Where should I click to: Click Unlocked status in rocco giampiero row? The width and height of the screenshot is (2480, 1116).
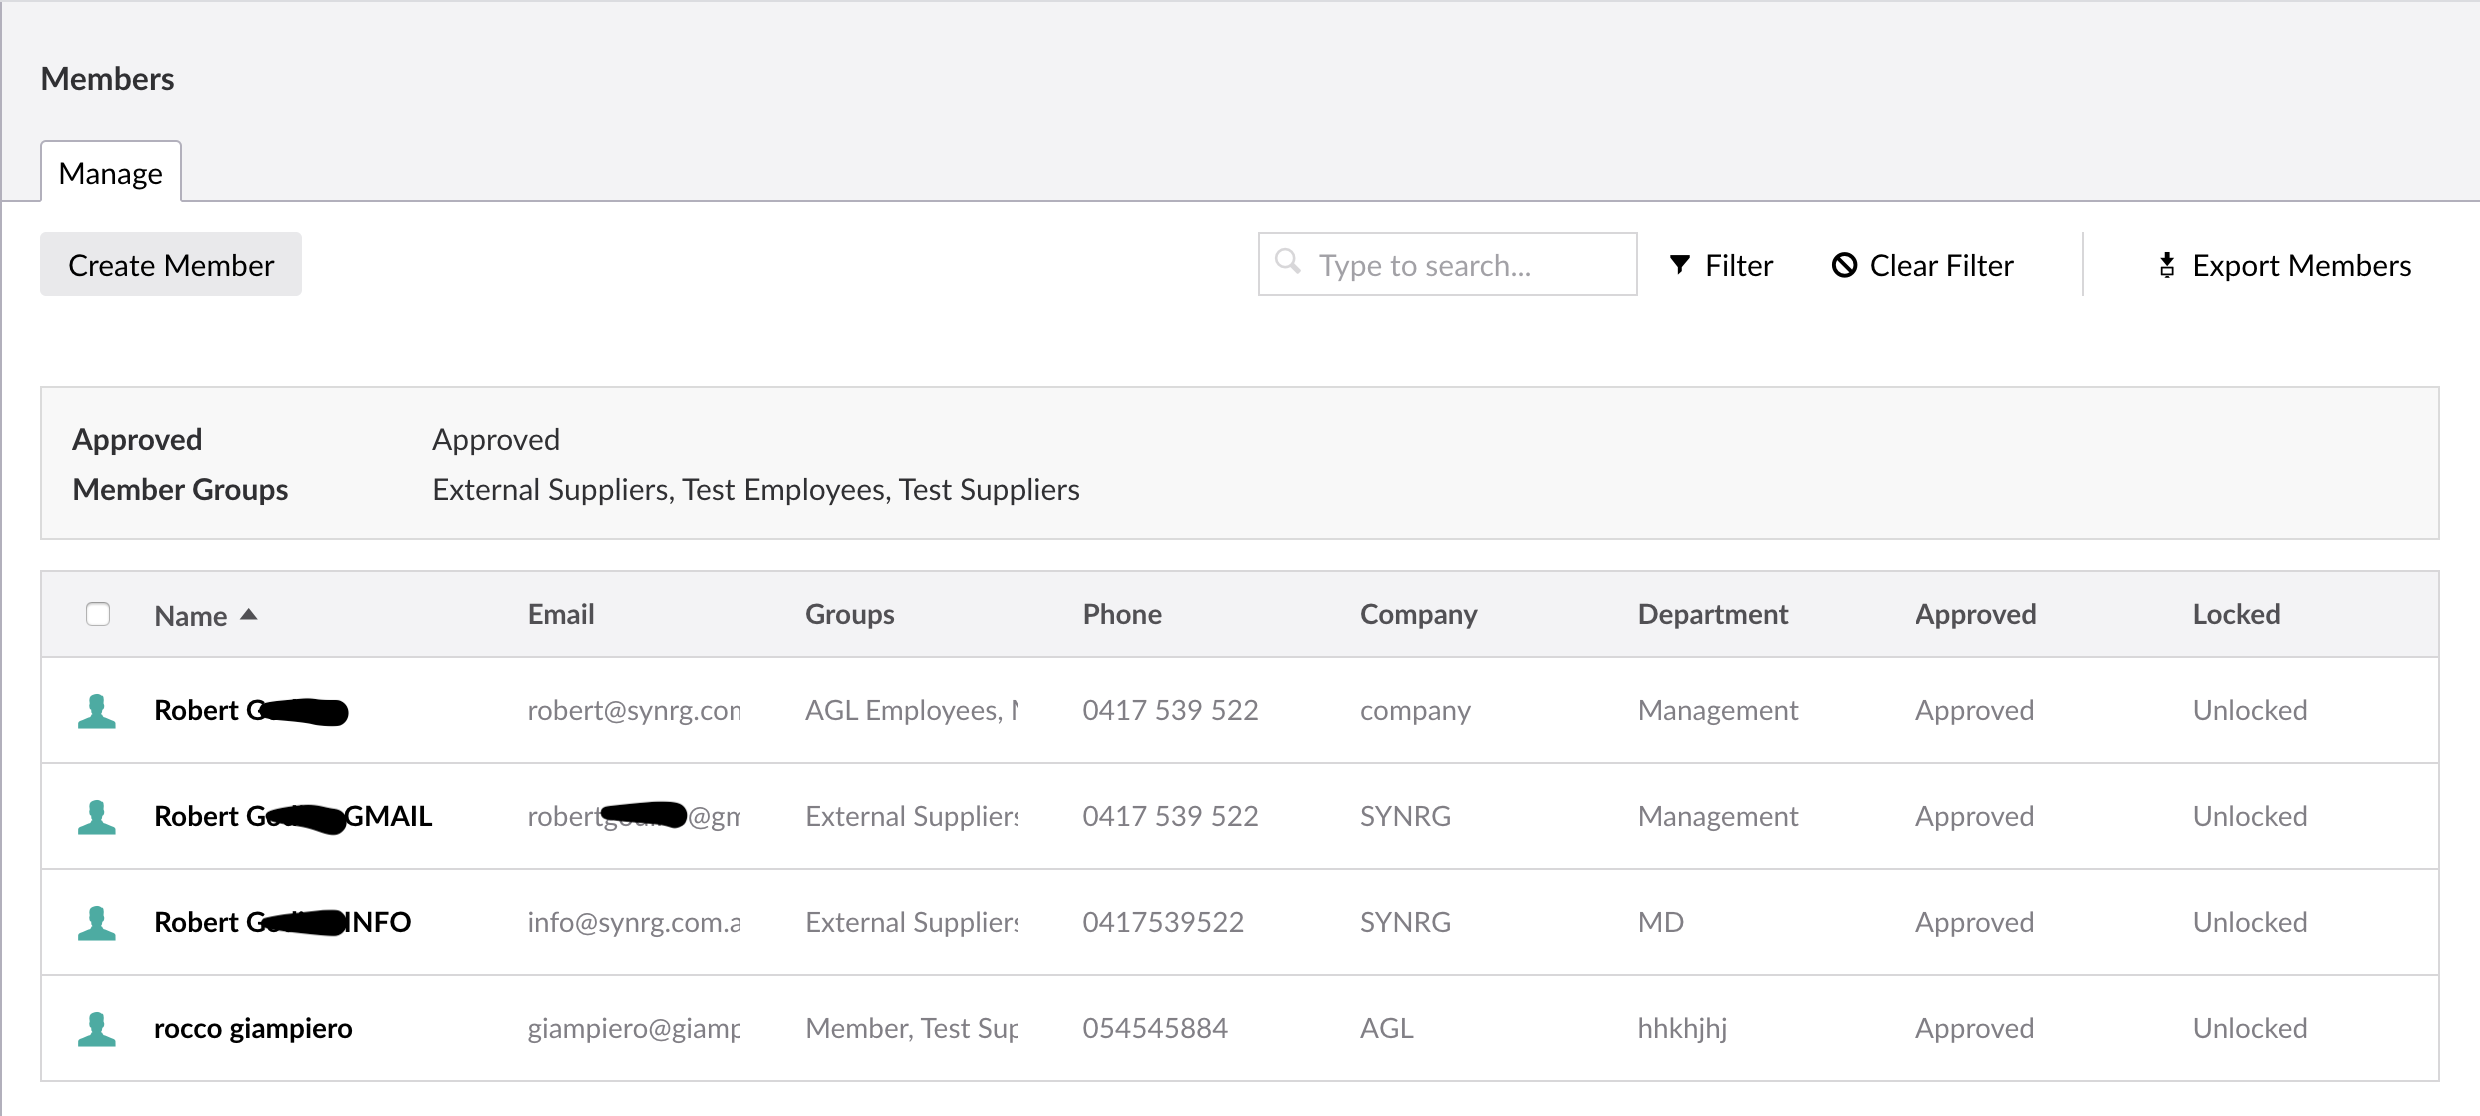click(2250, 1028)
